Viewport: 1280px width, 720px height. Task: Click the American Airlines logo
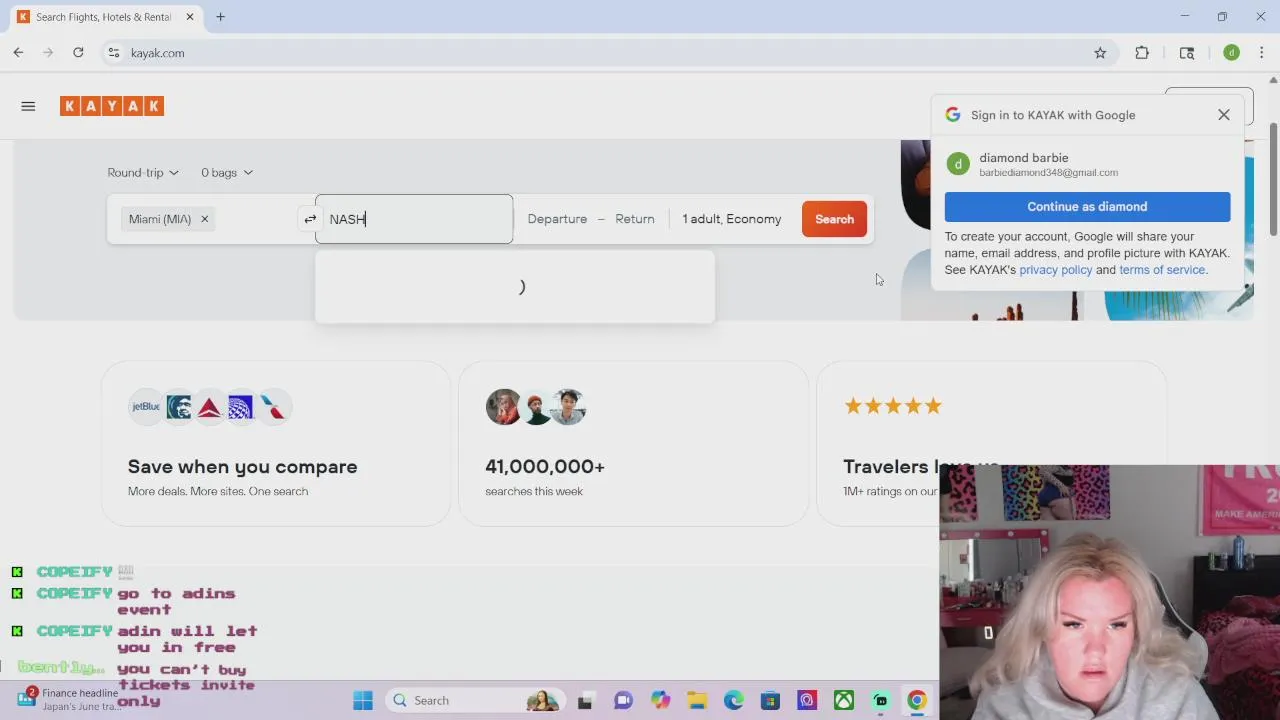tap(272, 407)
